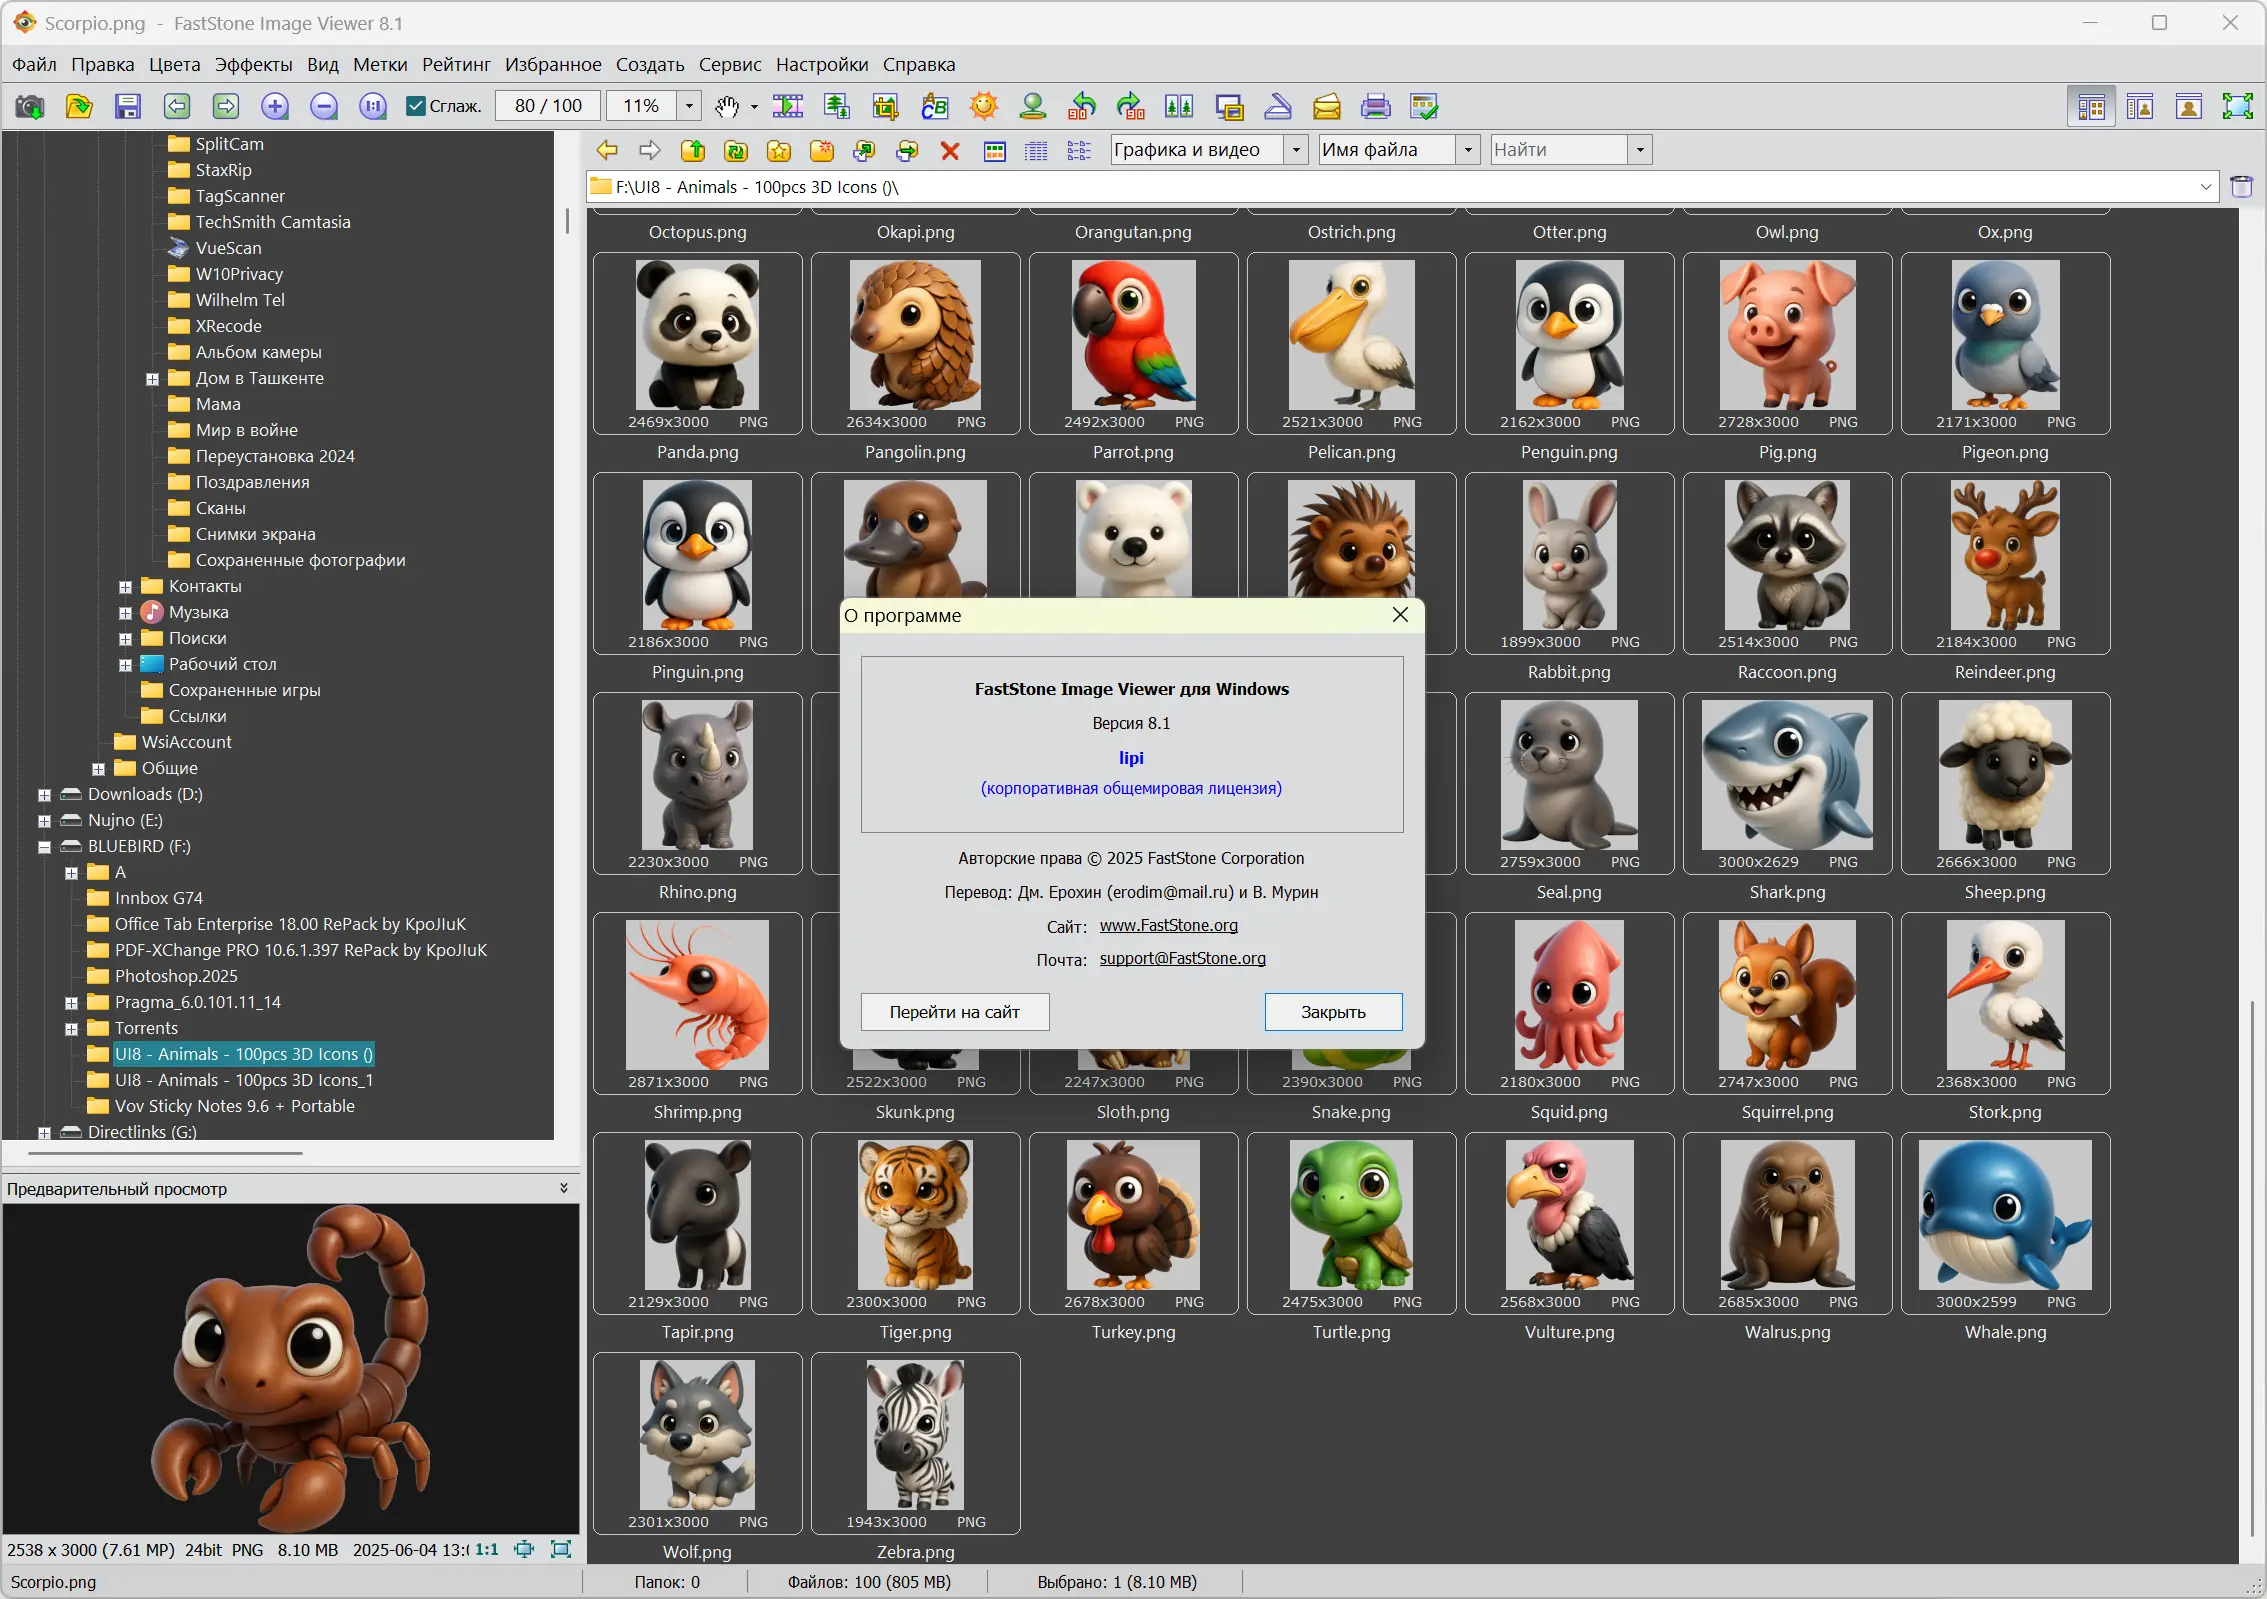
Task: Click the slideshow filmstrip icon
Action: pyautogui.click(x=788, y=106)
